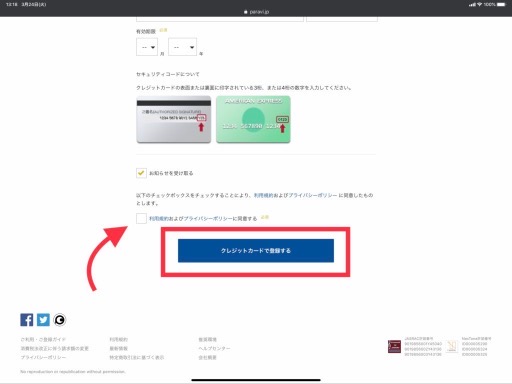Open the Facebook icon in the footer
512x384 pixels.
click(27, 320)
